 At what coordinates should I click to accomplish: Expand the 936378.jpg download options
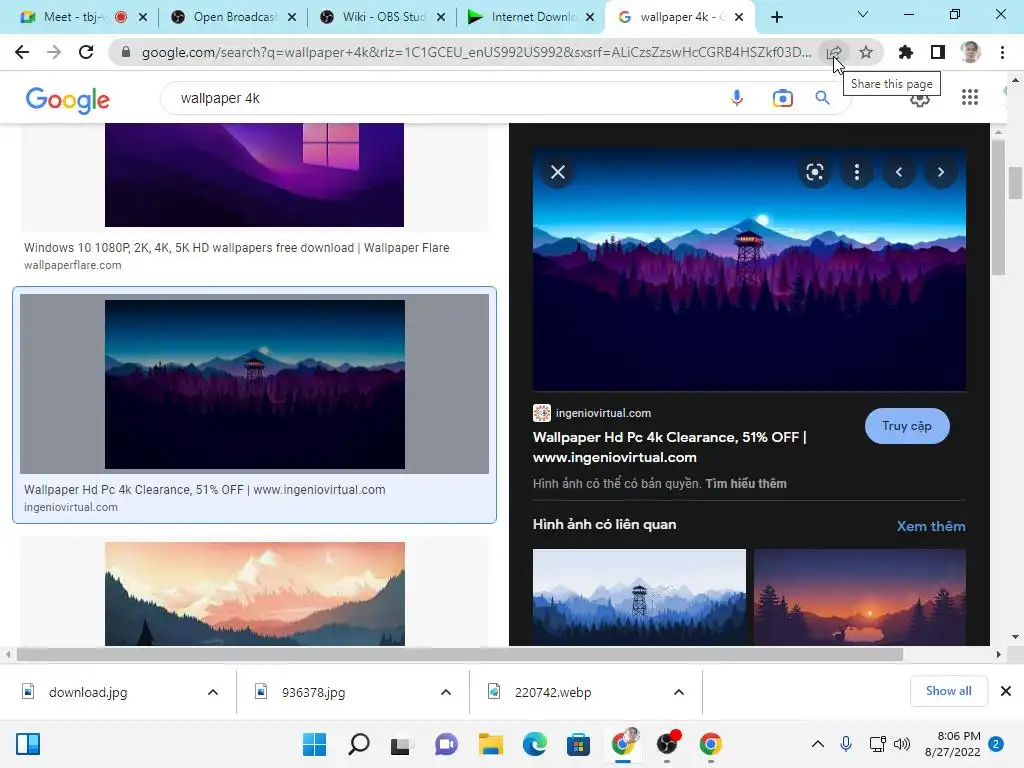point(445,692)
